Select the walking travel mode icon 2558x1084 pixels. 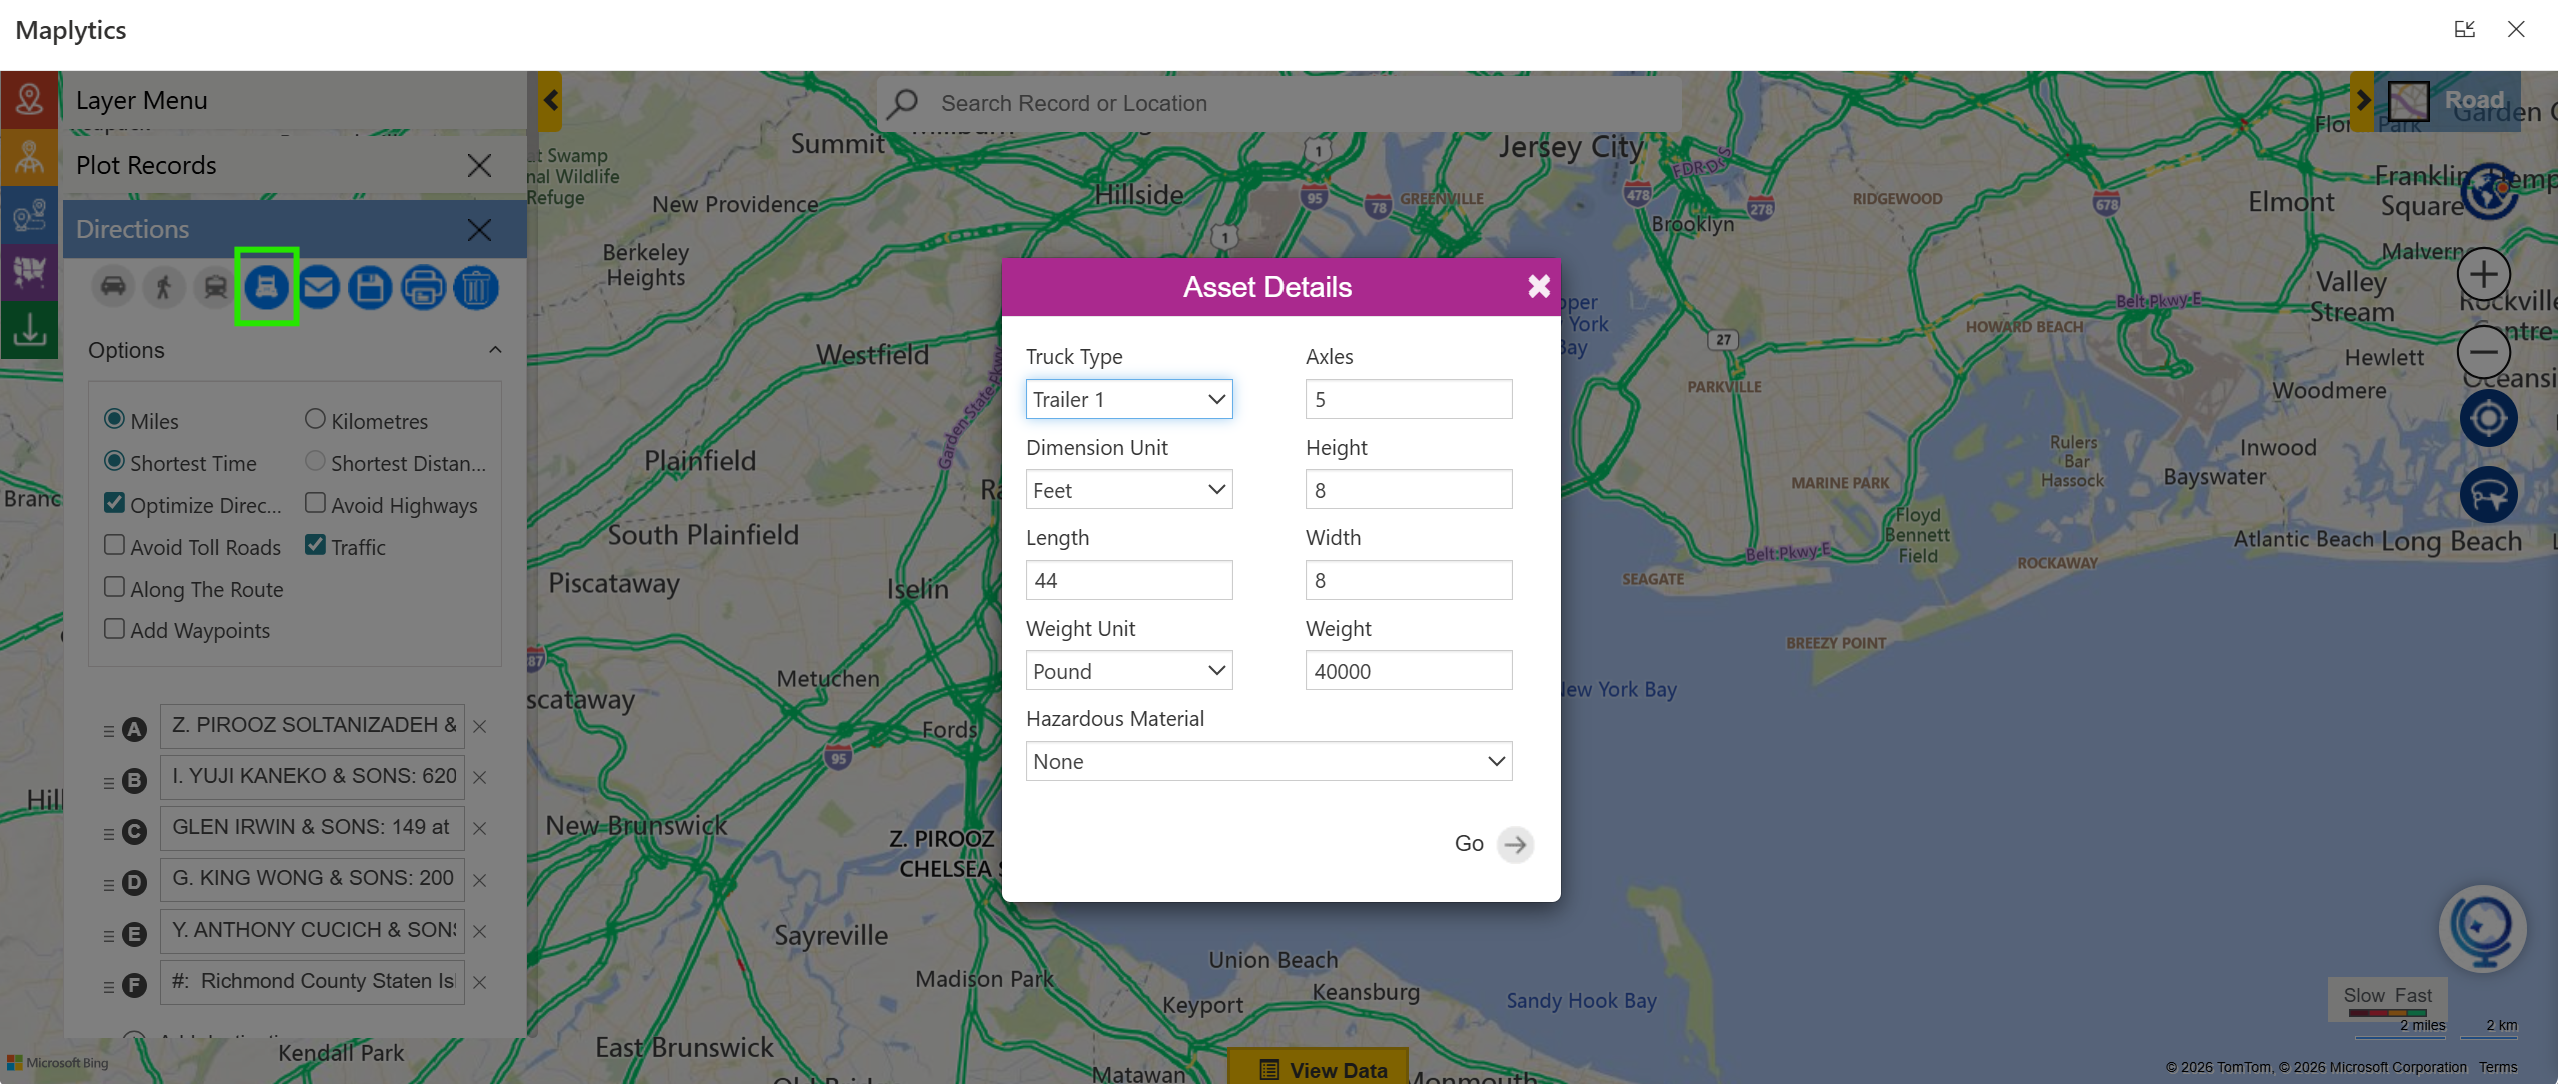pyautogui.click(x=164, y=287)
